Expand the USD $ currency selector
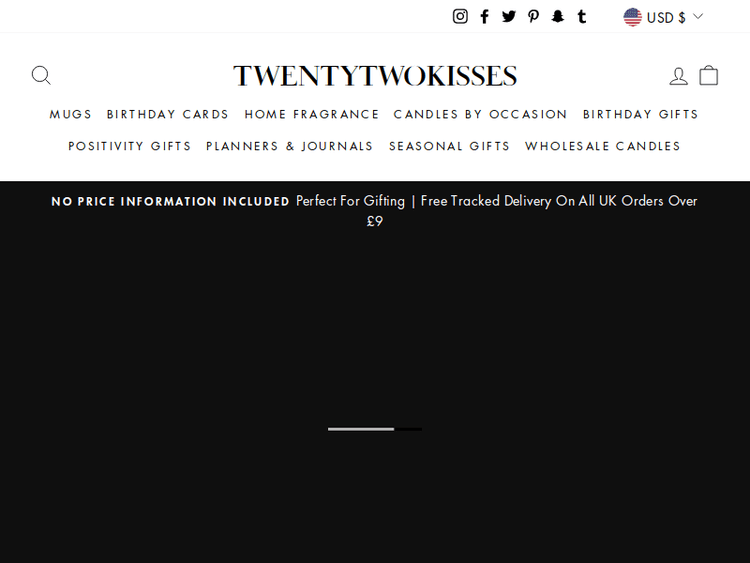This screenshot has height=563, width=750. click(663, 17)
